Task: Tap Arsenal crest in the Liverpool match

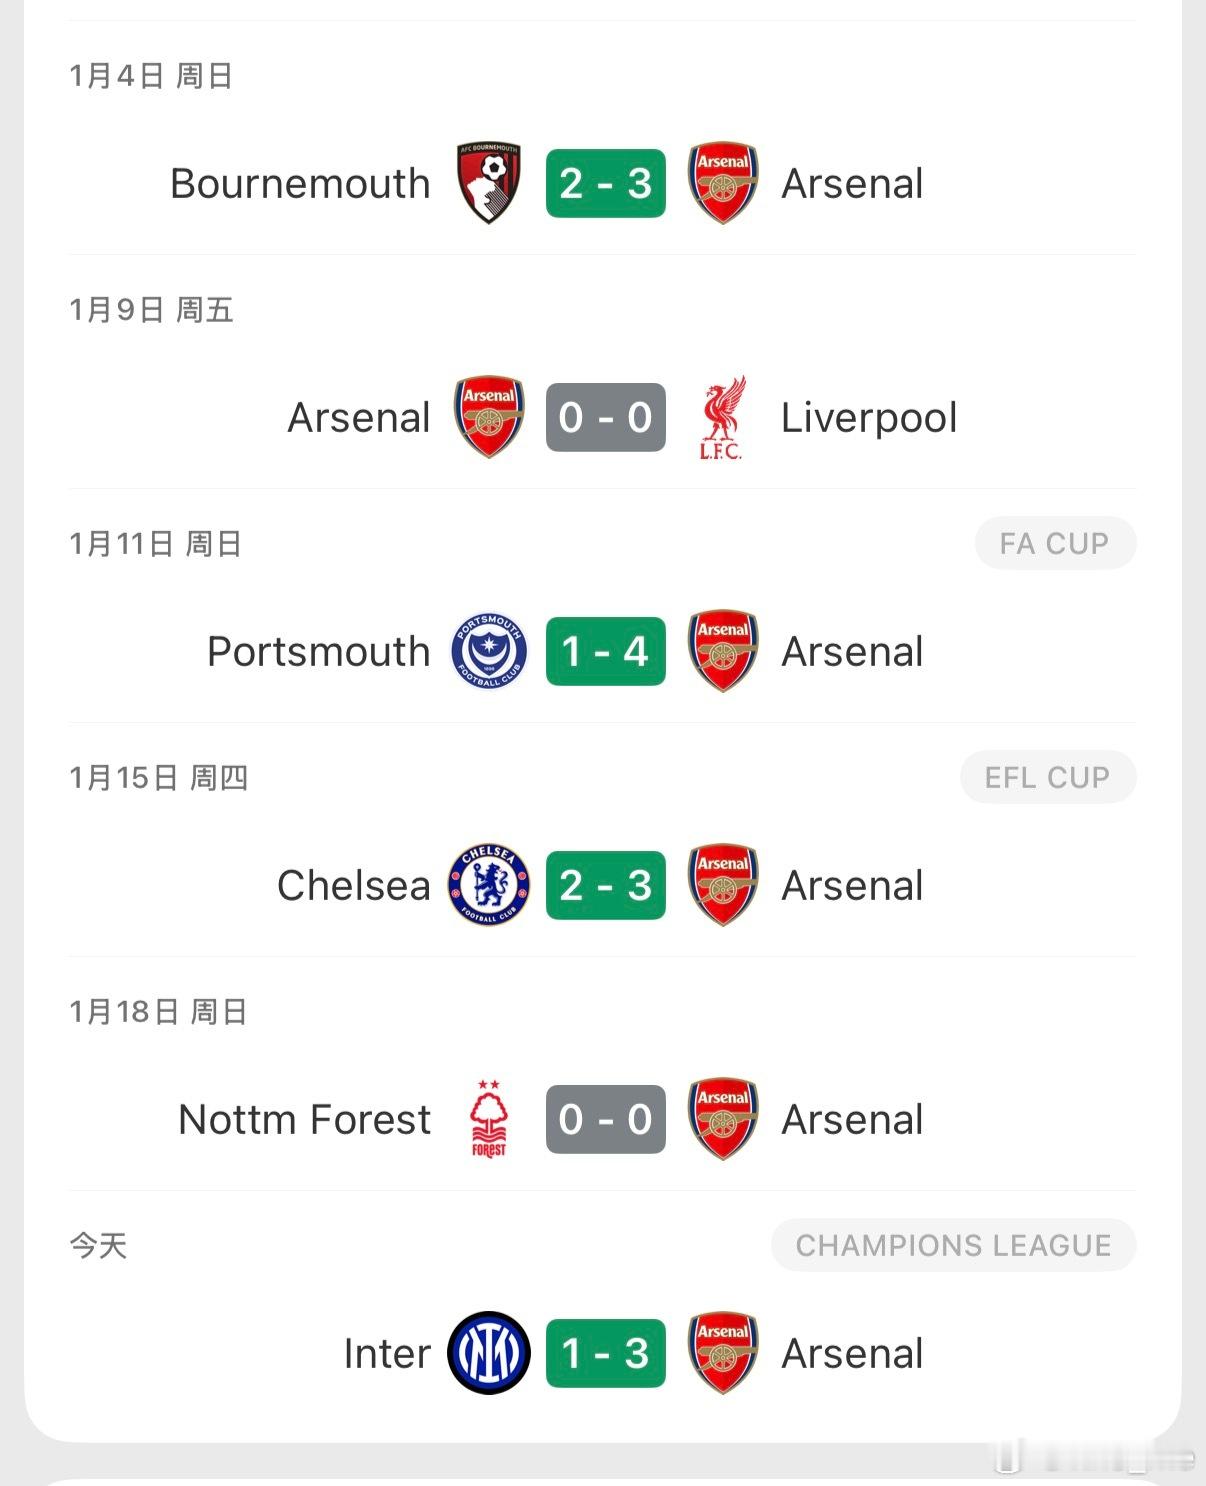Action: 489,418
